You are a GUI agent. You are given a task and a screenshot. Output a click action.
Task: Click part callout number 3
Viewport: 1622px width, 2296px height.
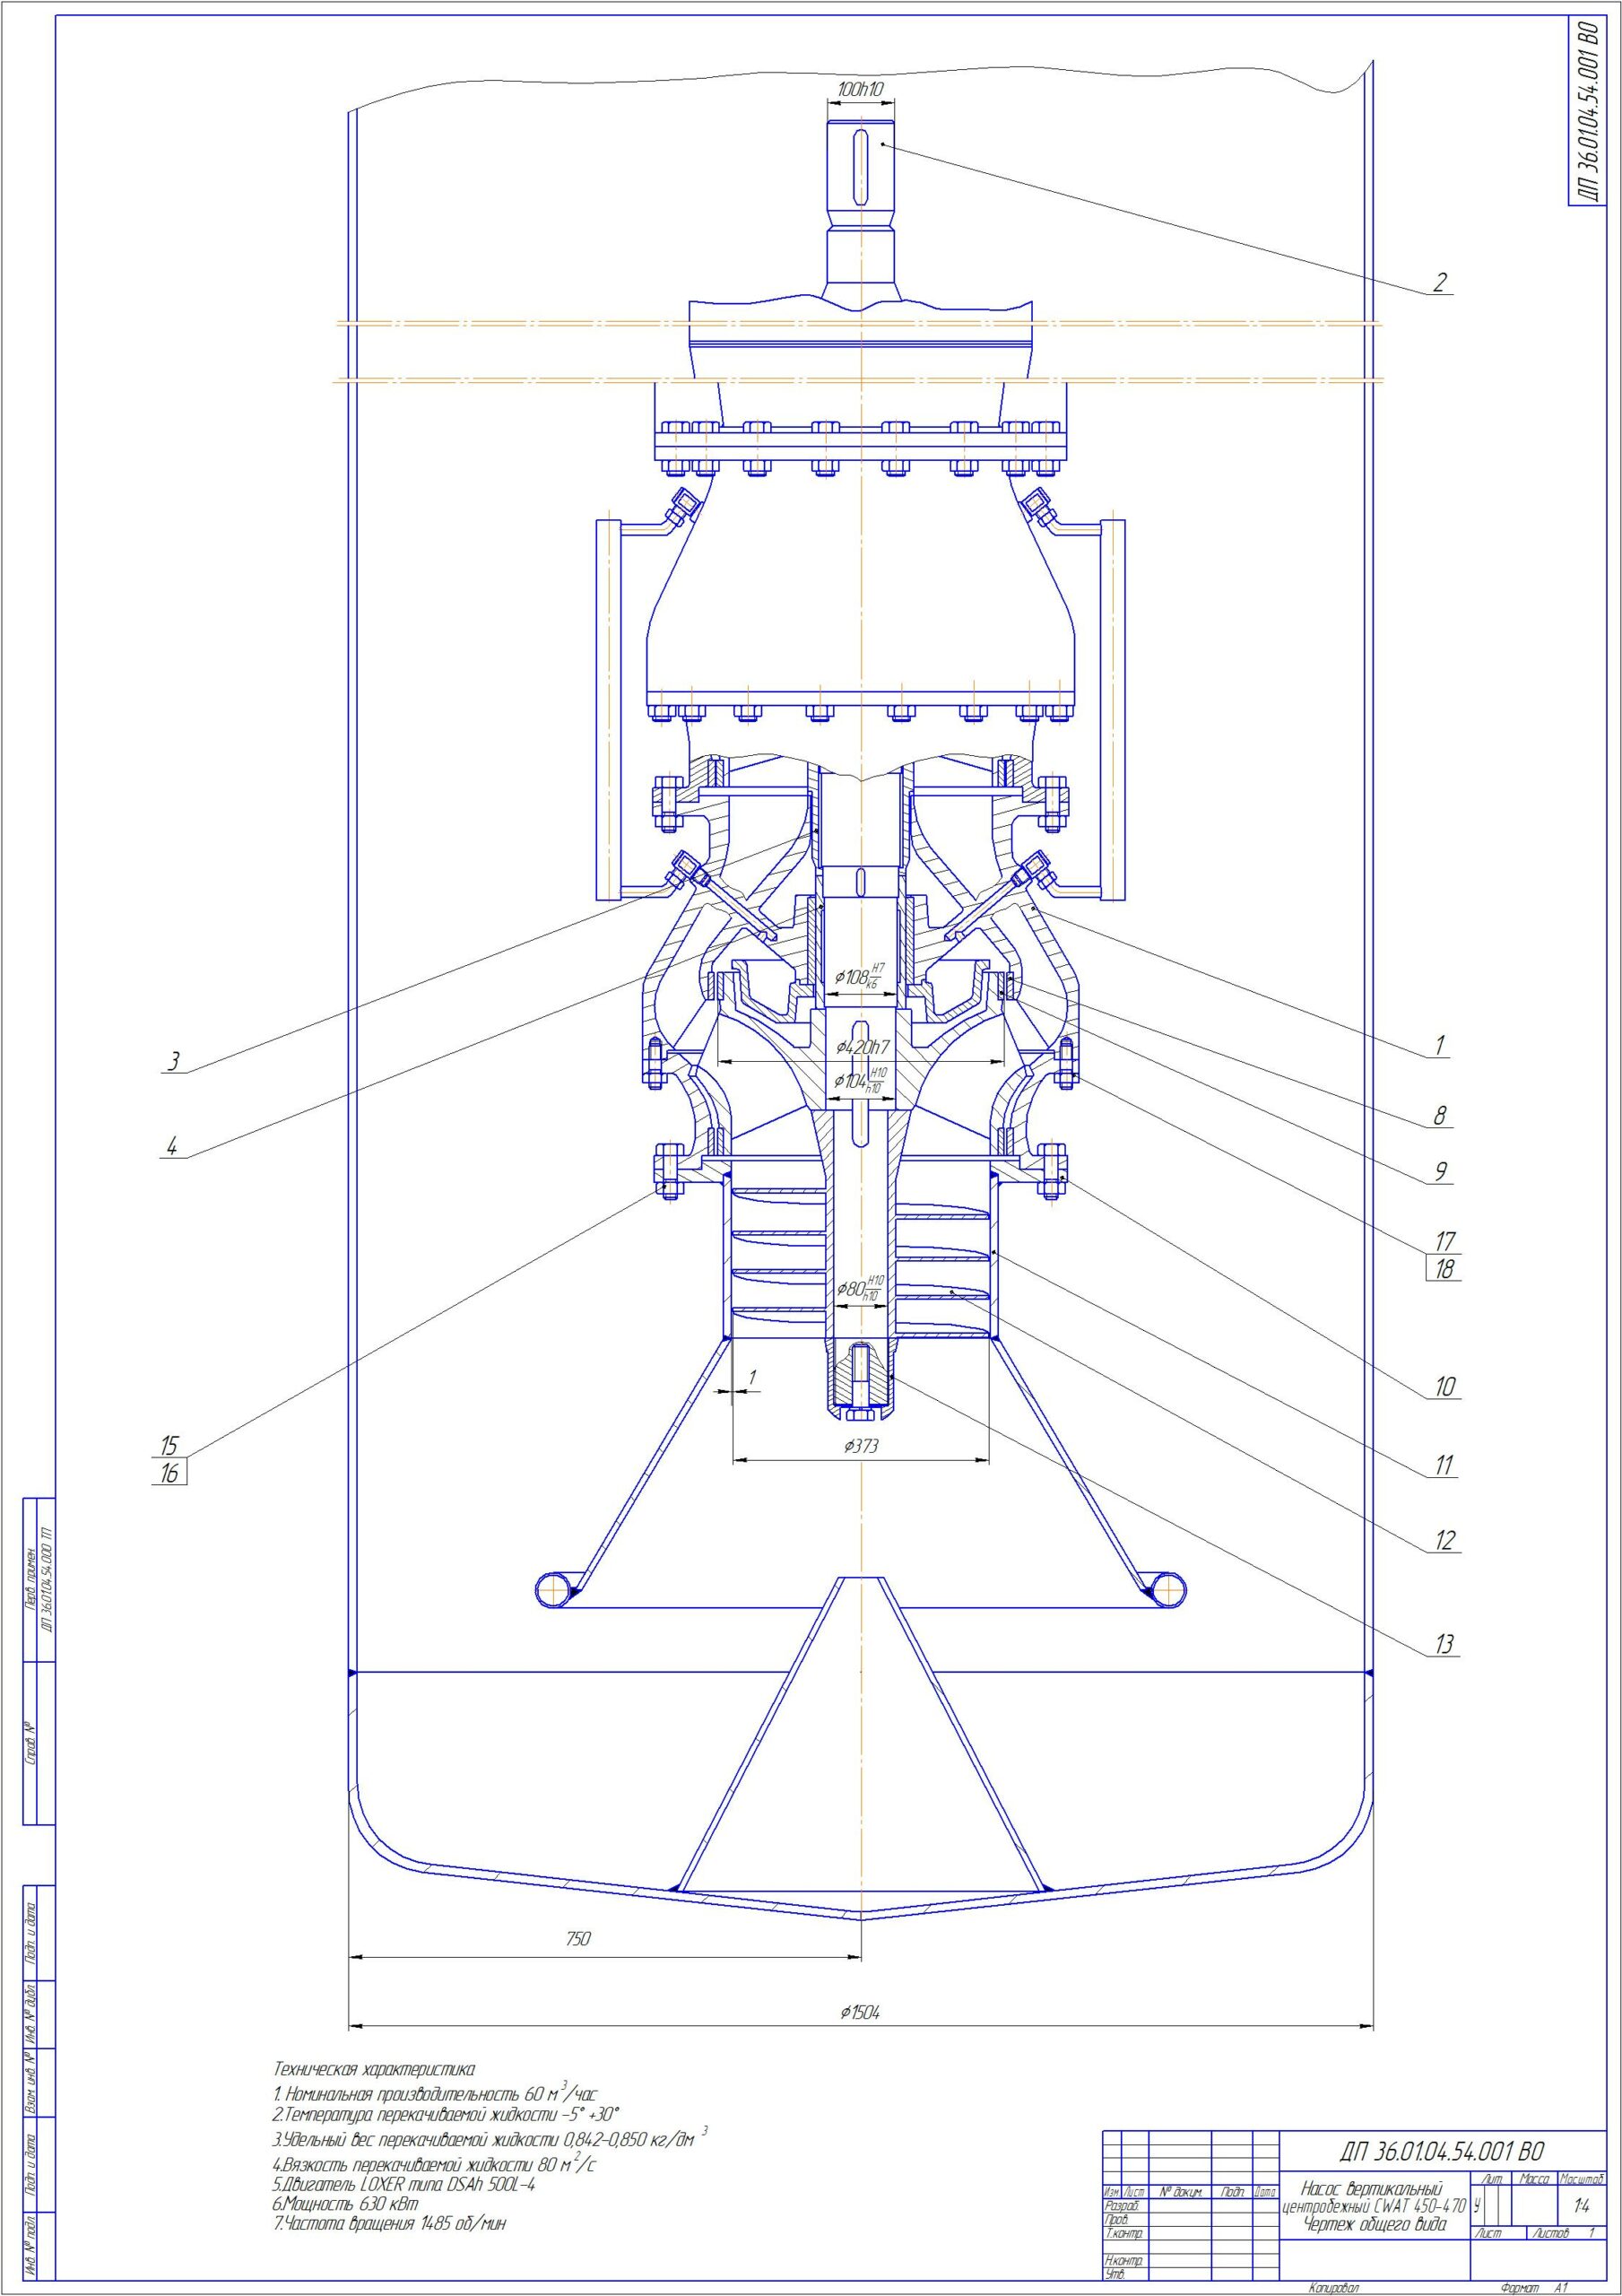(174, 1062)
